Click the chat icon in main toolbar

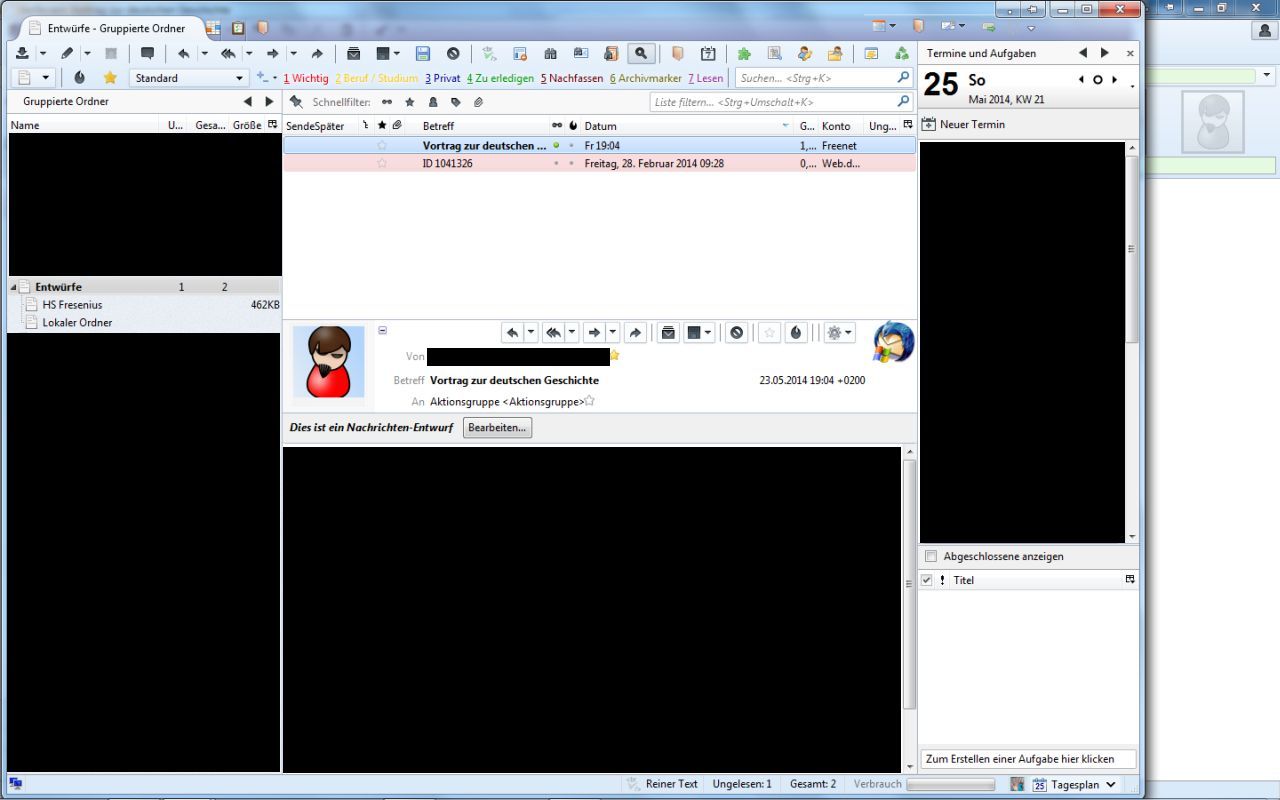[148, 54]
